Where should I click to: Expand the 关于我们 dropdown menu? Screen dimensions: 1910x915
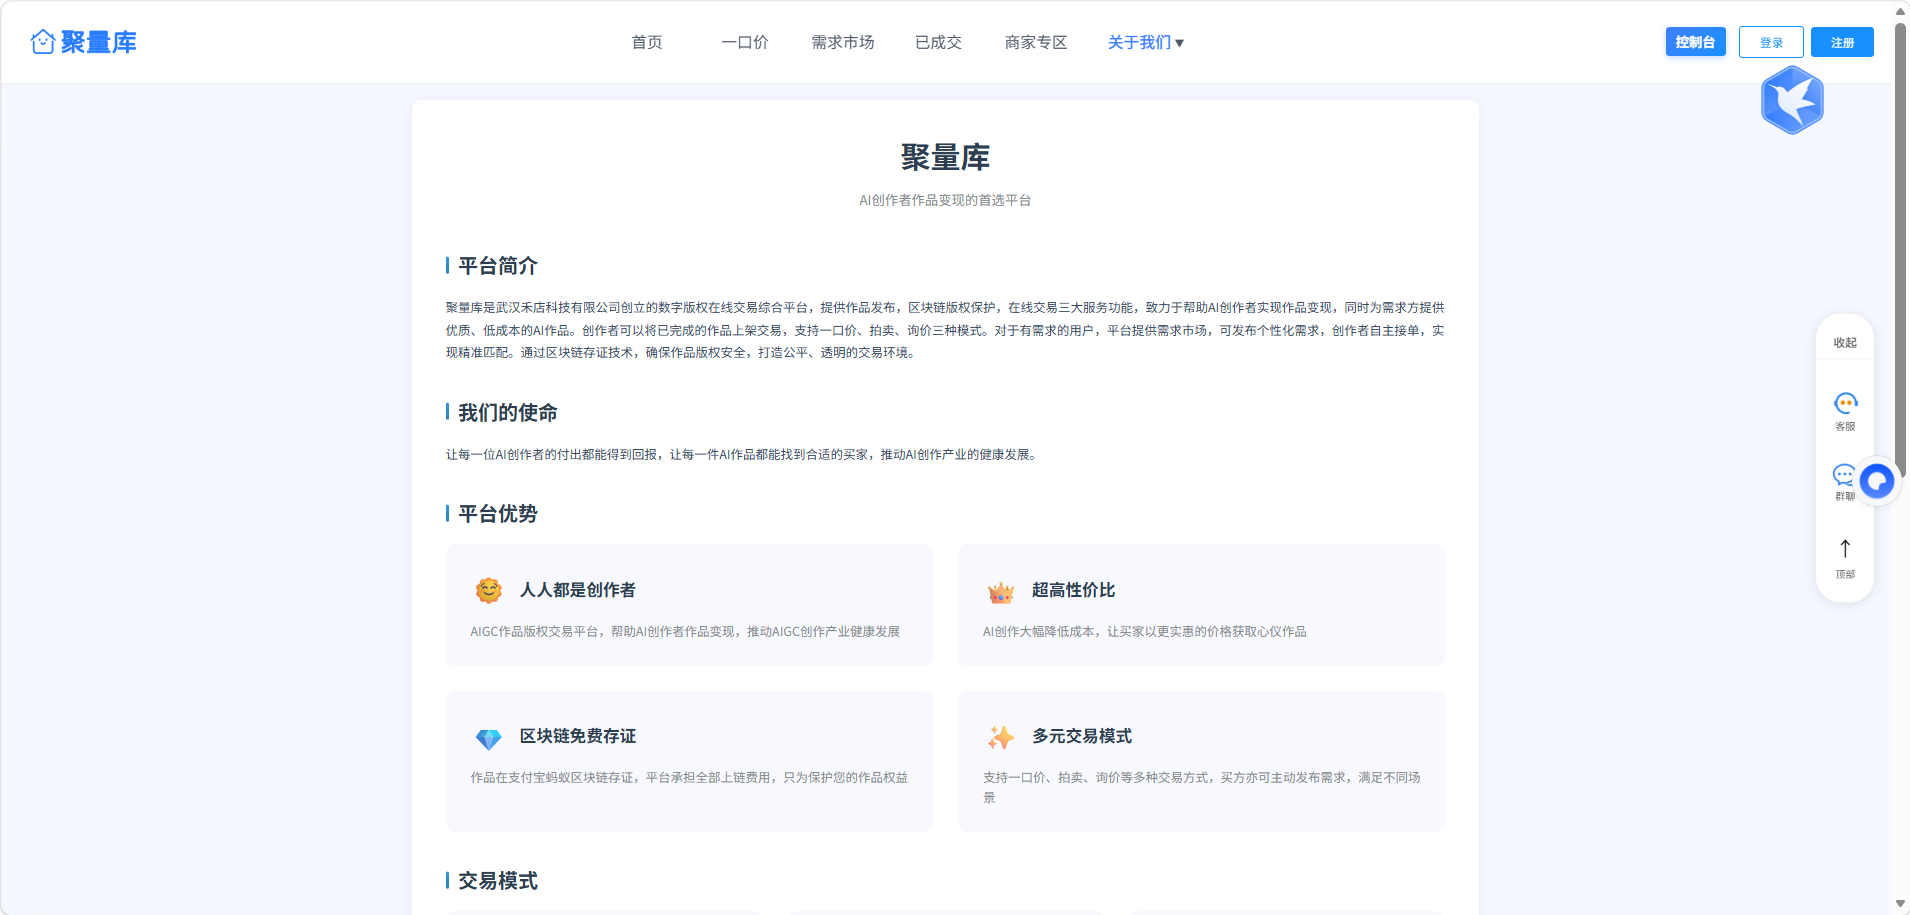[x=1145, y=42]
